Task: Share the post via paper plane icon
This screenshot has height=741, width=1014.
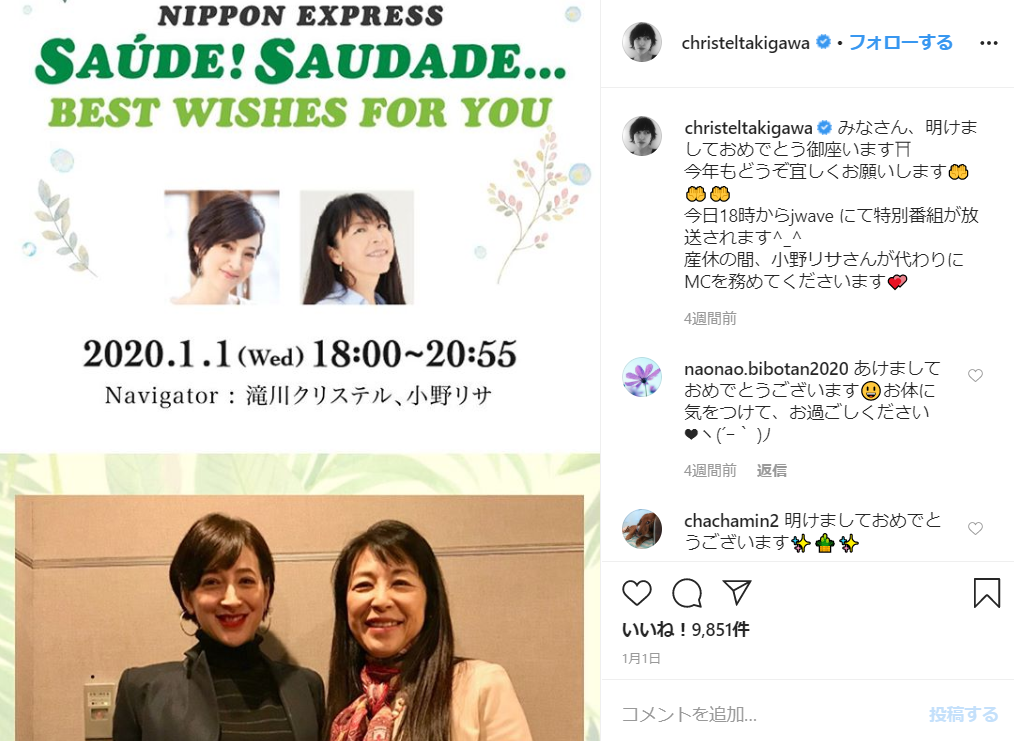Action: [737, 592]
